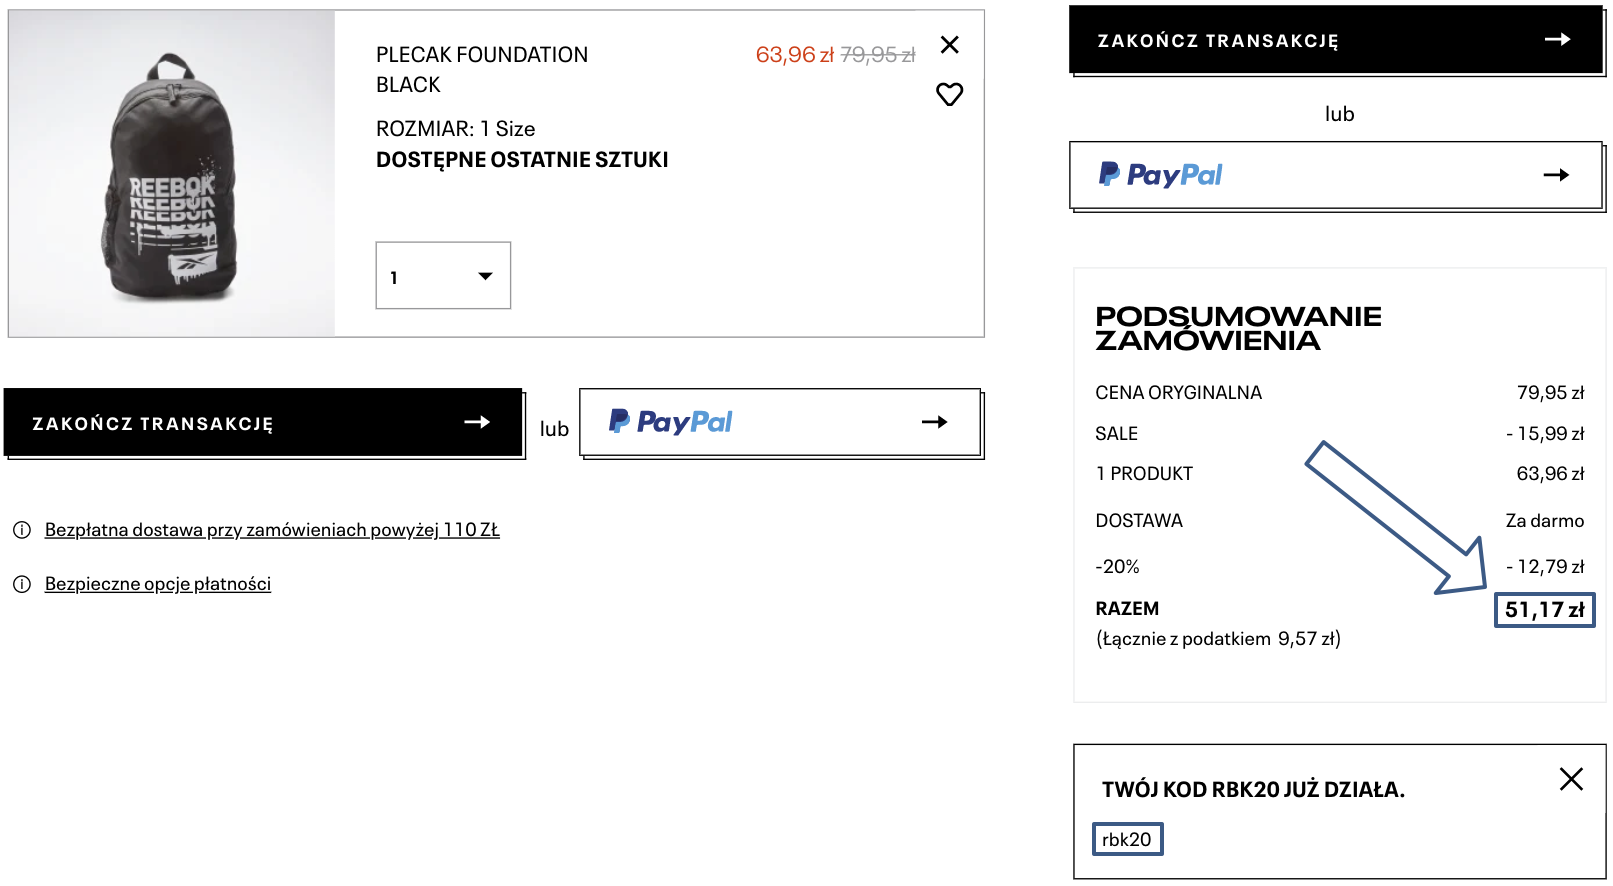The height and width of the screenshot is (886, 1613).
Task: Click PayPal logo in the order sidebar
Action: click(1161, 175)
